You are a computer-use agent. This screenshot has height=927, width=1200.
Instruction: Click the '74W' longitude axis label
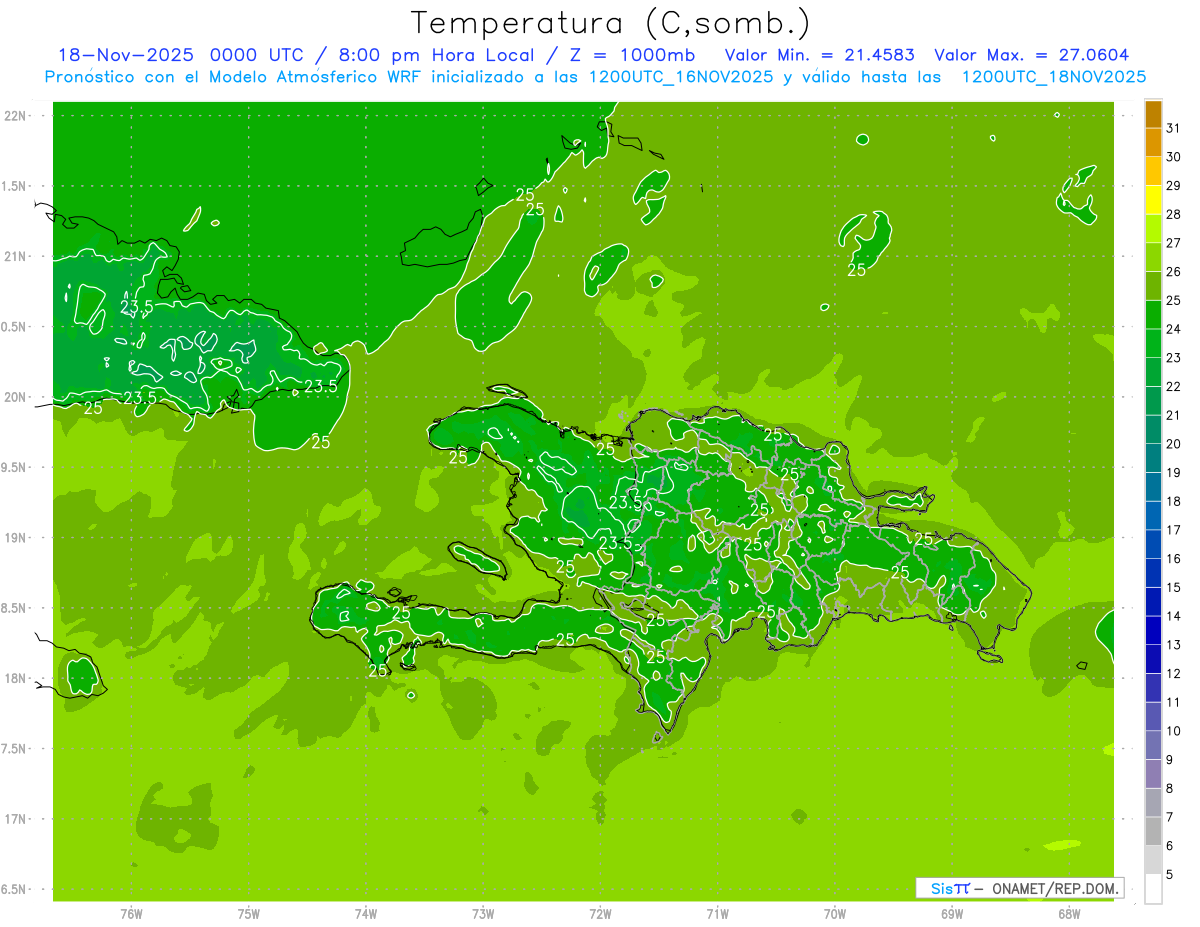point(366,914)
